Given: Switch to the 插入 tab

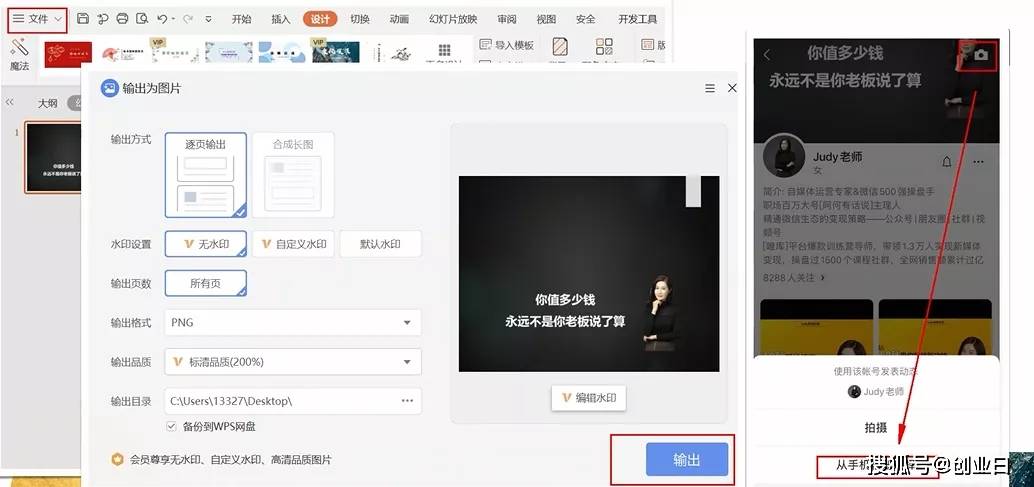Looking at the screenshot, I should pos(281,19).
